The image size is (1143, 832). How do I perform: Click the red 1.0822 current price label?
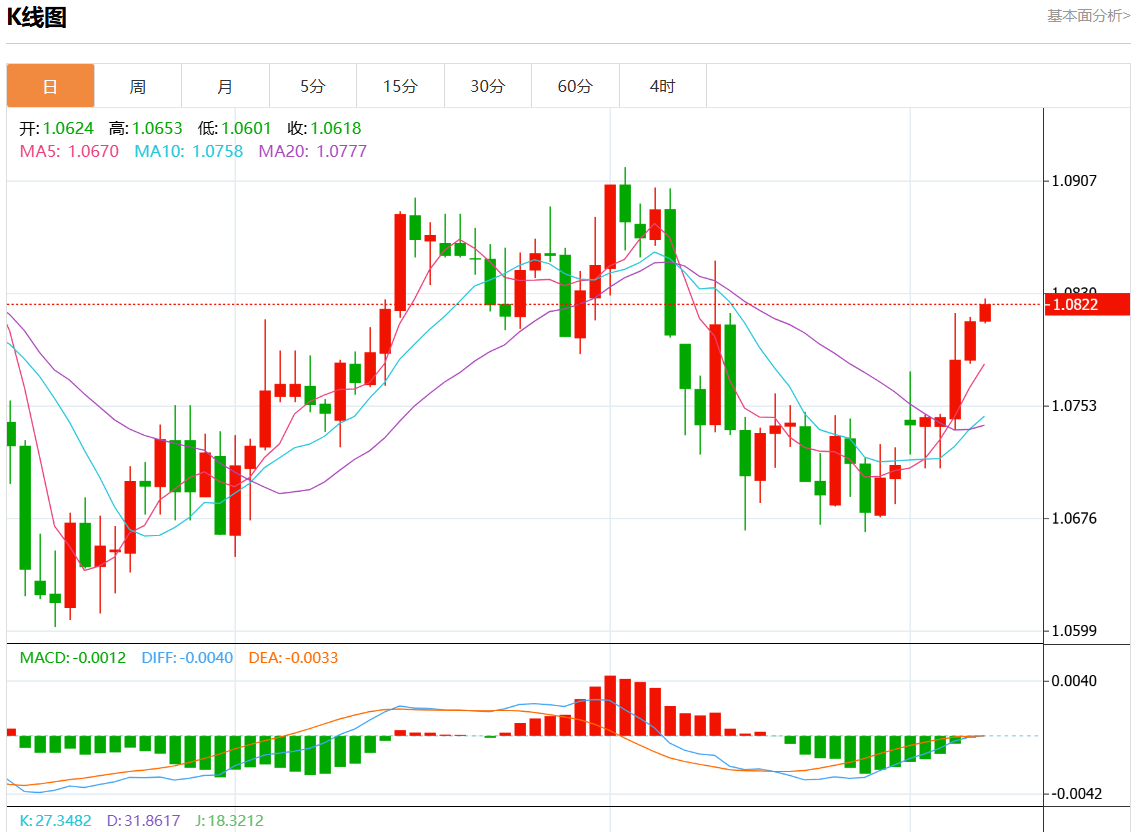tap(1088, 305)
